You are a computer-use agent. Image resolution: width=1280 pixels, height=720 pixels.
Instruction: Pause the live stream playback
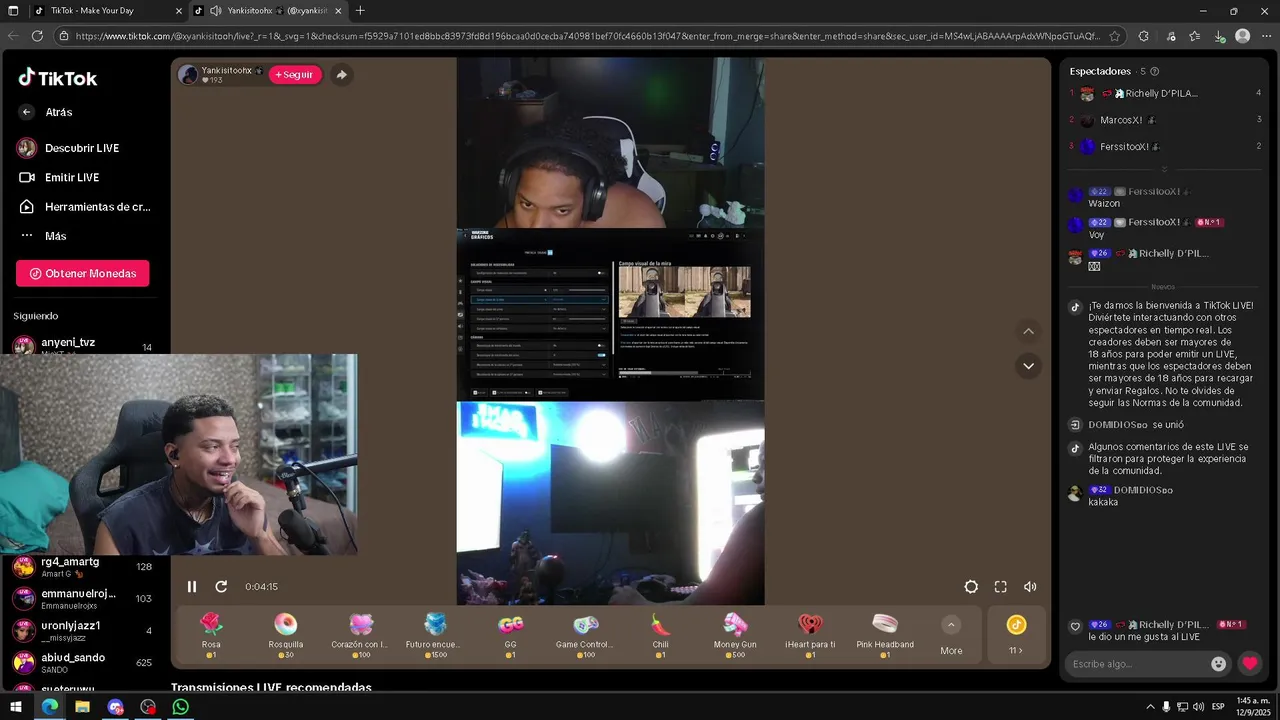point(192,587)
